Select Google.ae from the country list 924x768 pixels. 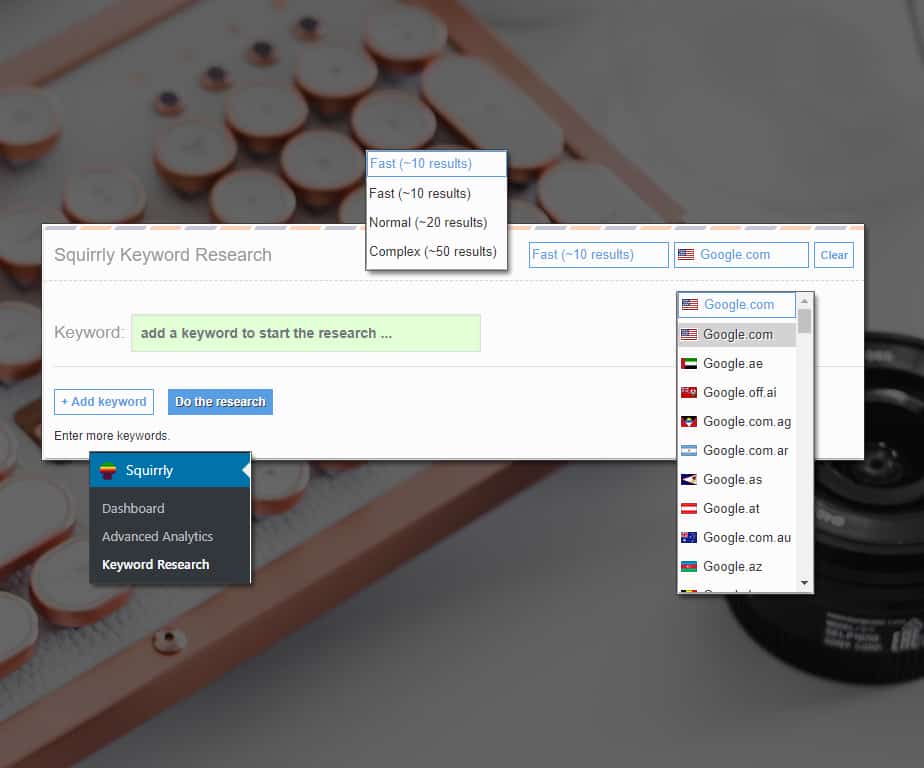pos(737,363)
